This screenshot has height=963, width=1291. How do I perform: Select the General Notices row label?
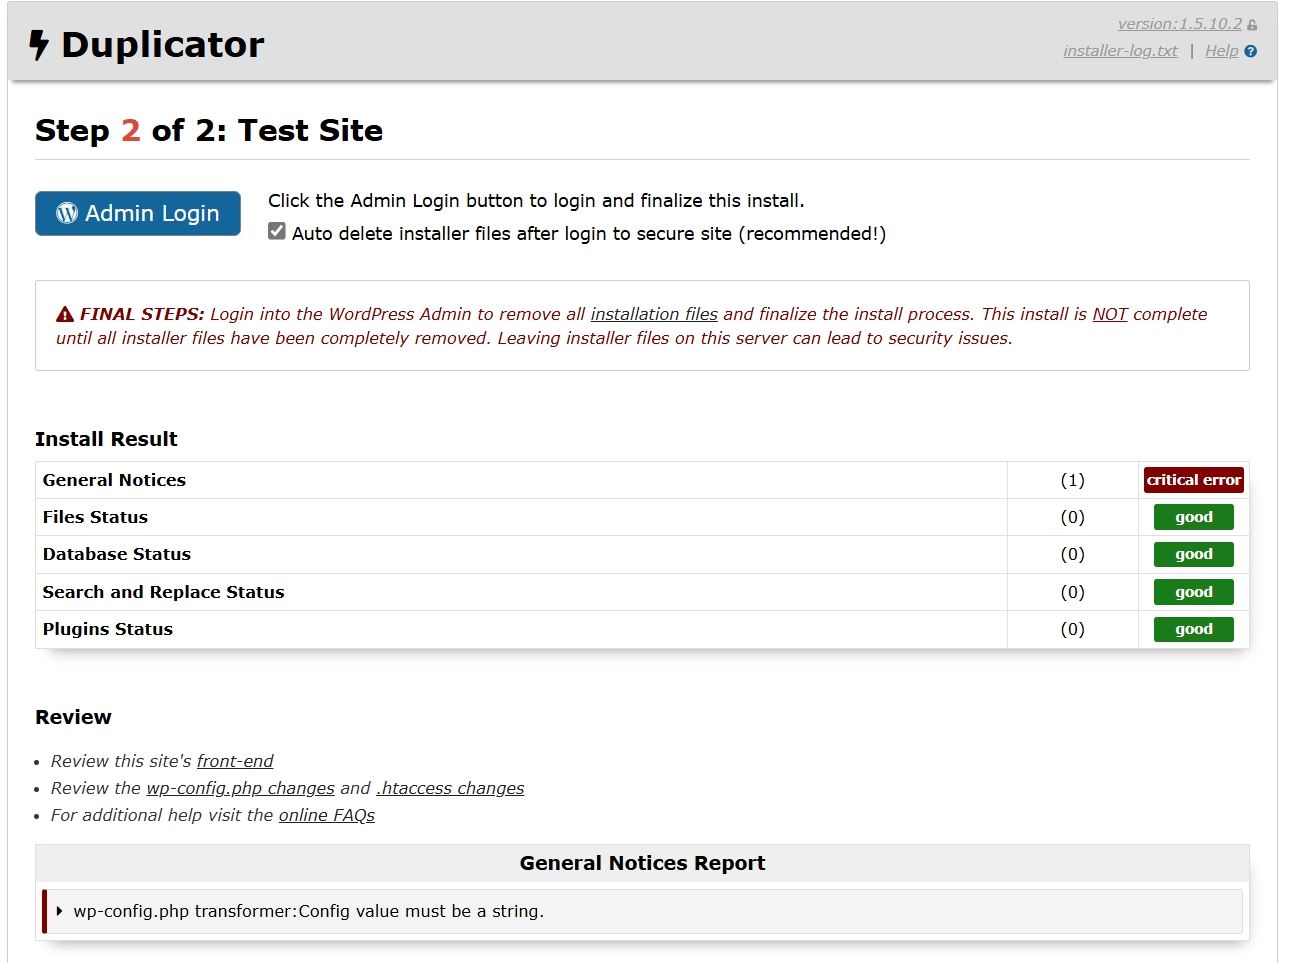point(114,480)
